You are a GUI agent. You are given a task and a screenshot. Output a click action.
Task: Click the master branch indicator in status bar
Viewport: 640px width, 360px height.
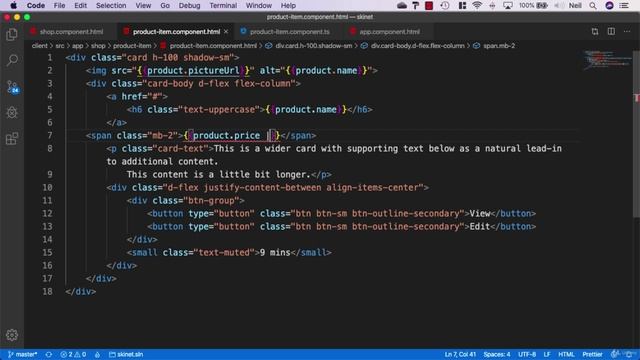pyautogui.click(x=23, y=354)
